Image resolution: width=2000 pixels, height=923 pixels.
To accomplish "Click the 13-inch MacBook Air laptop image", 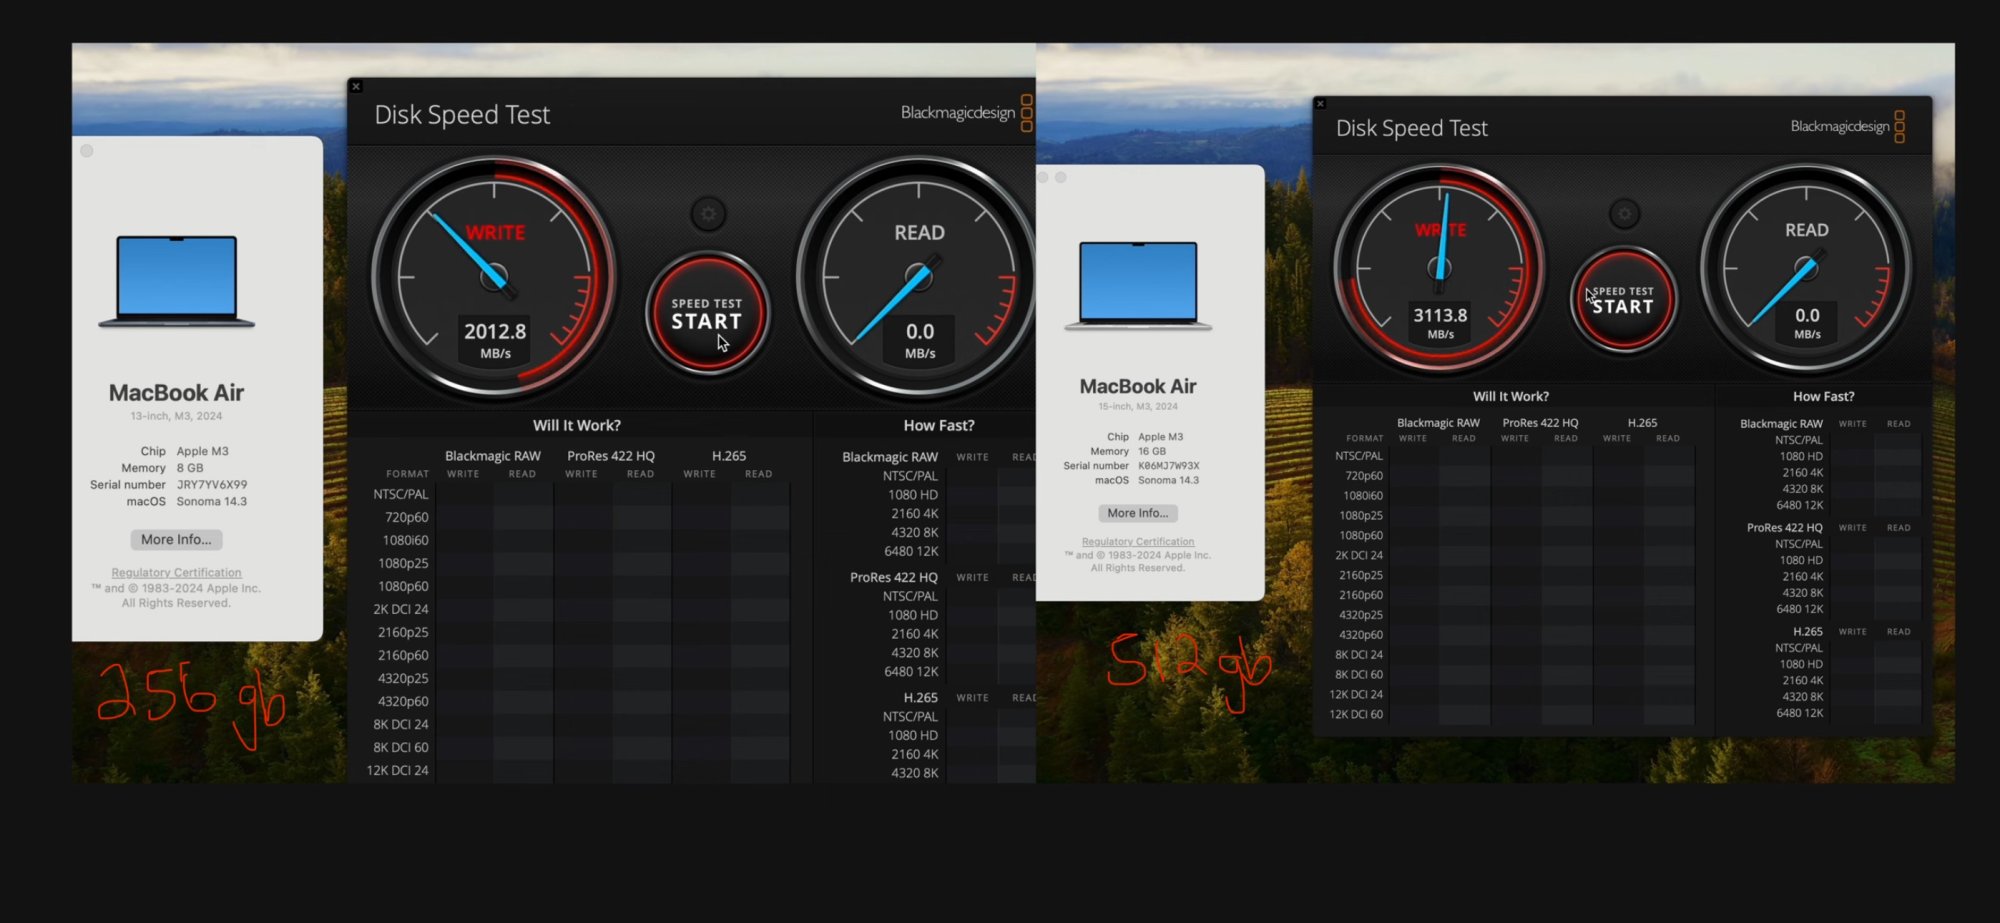I will click(x=176, y=281).
